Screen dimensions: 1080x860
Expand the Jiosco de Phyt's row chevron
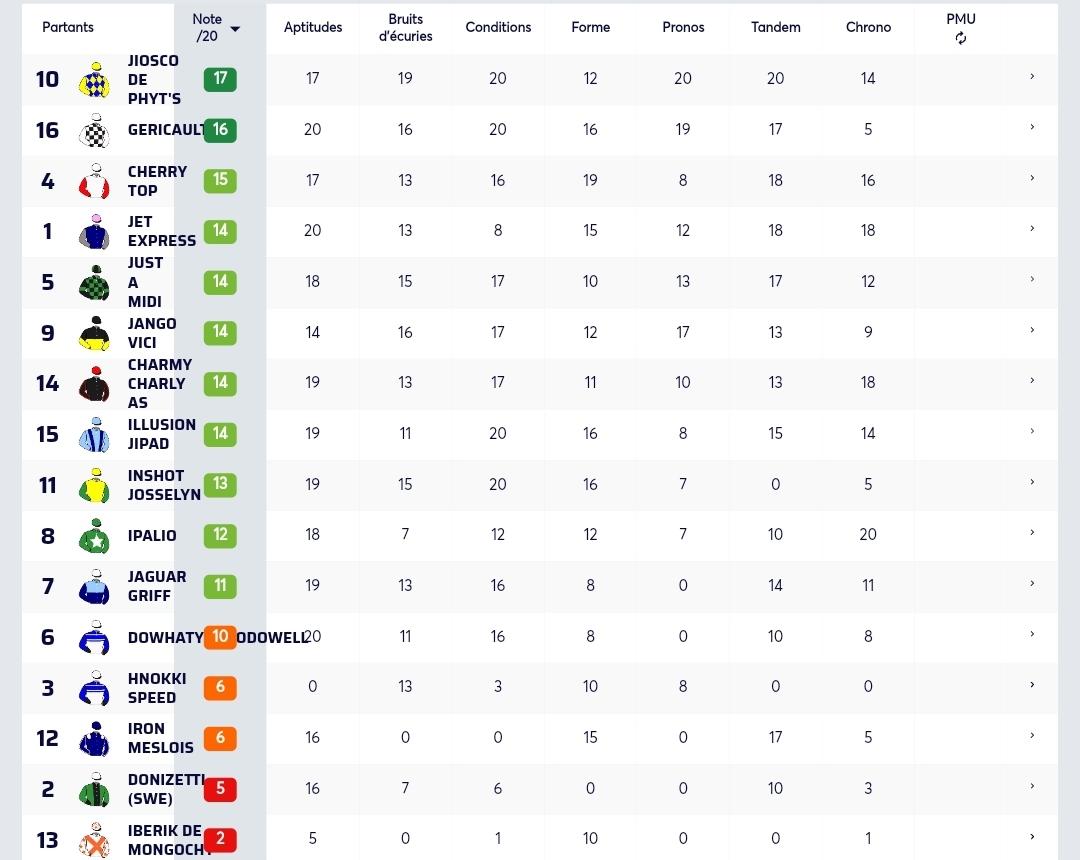point(1032,76)
